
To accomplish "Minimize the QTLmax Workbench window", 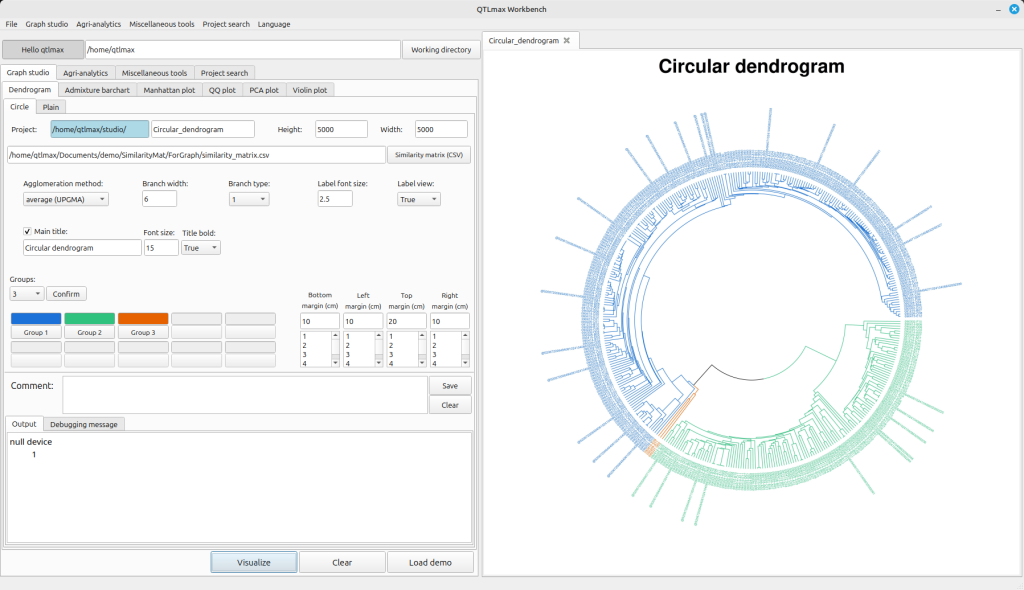I will (998, 9).
